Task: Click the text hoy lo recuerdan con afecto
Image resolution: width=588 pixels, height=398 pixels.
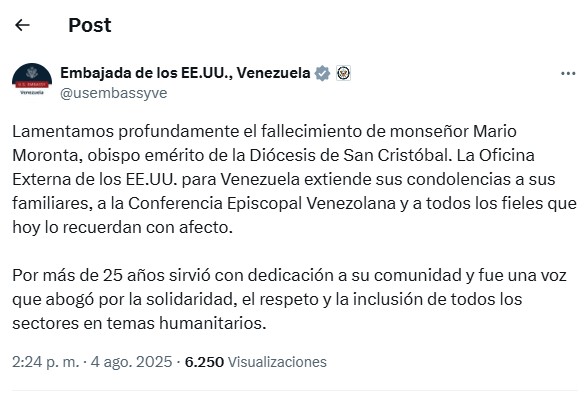Action: (122, 228)
